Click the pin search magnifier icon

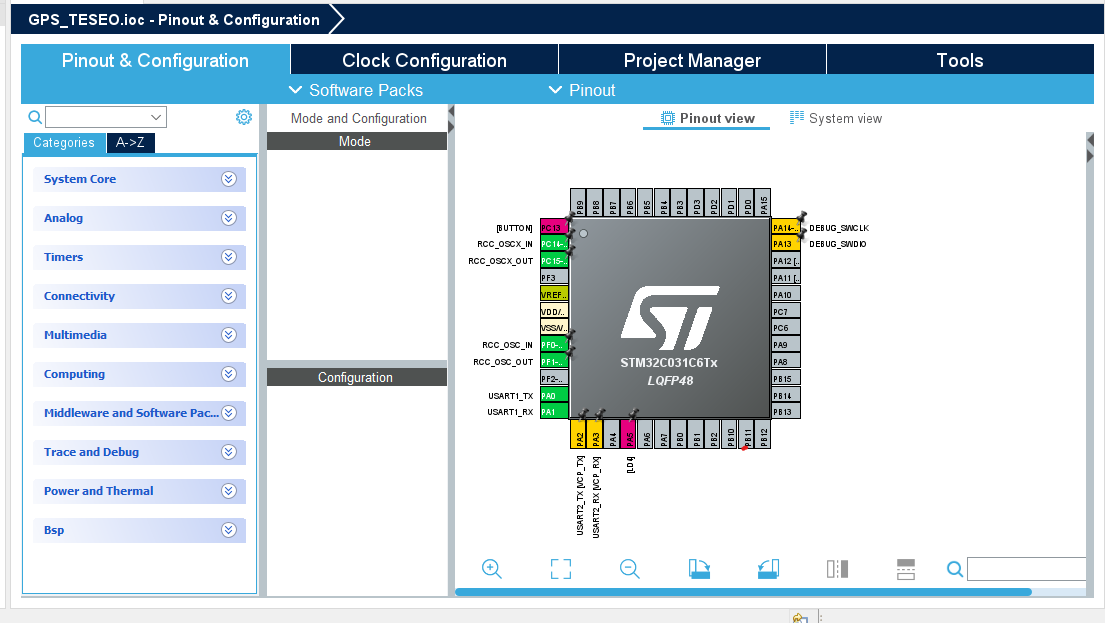pos(954,569)
